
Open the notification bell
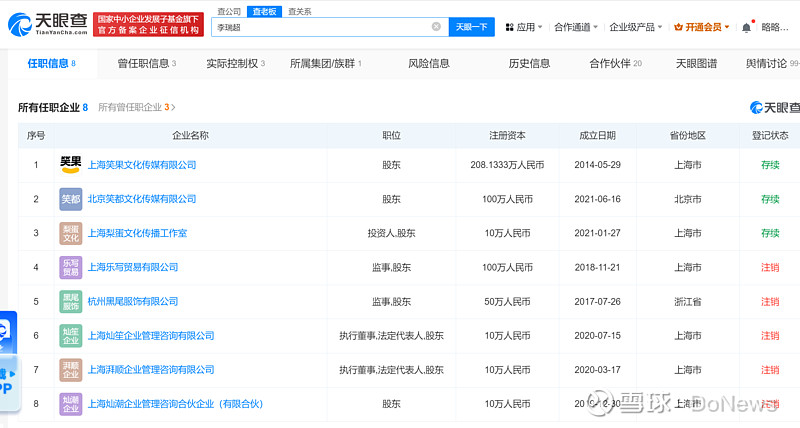[746, 27]
